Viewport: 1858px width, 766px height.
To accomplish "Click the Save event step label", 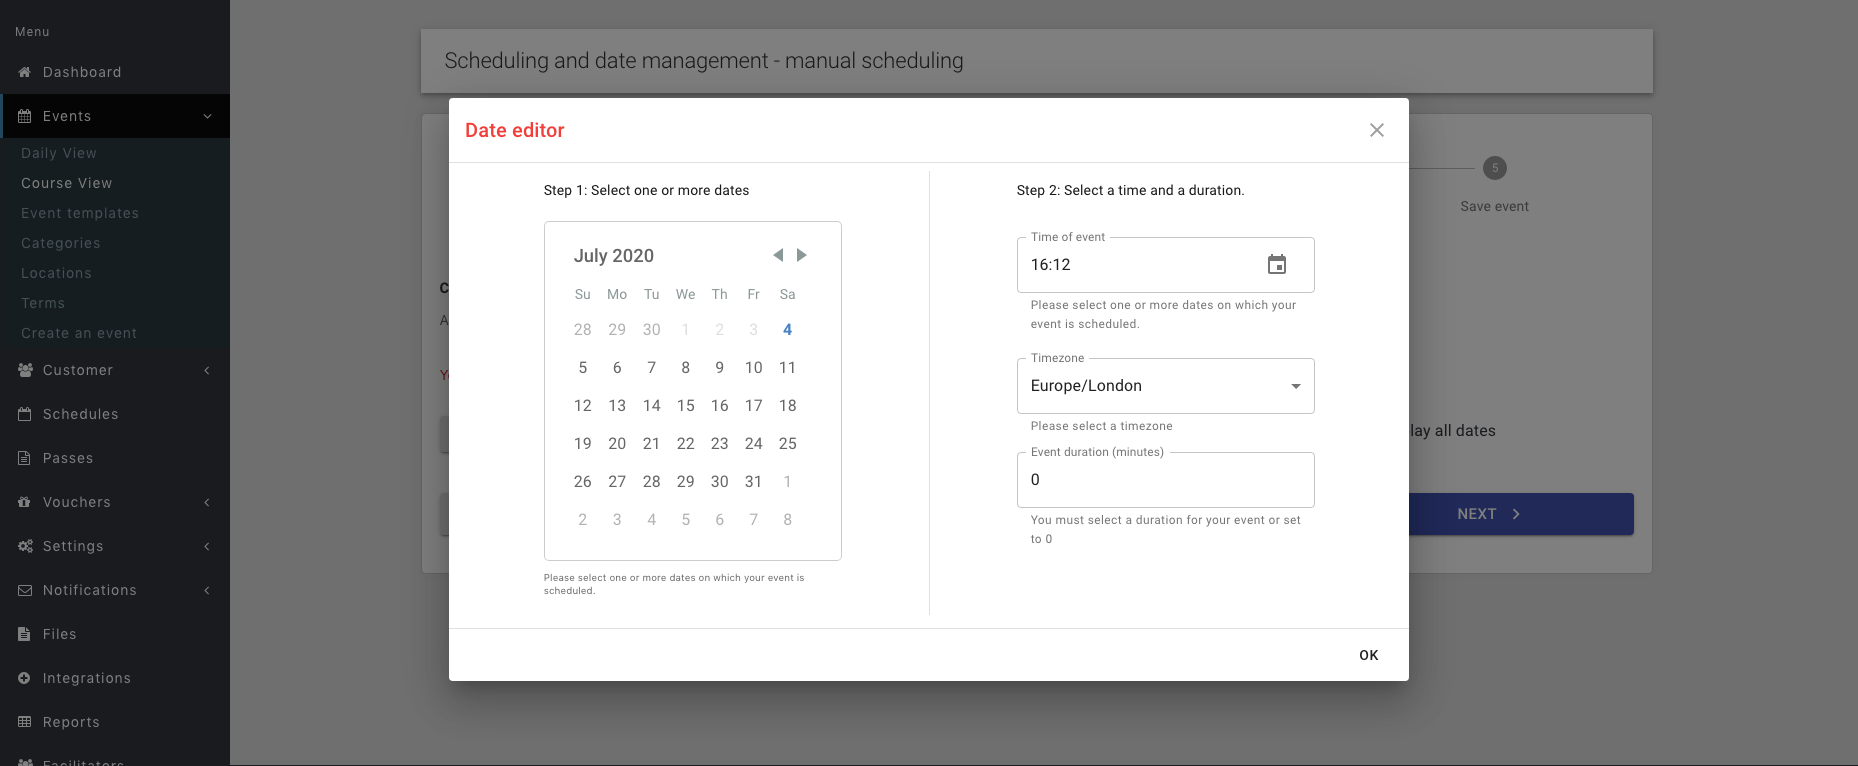I will coord(1495,206).
